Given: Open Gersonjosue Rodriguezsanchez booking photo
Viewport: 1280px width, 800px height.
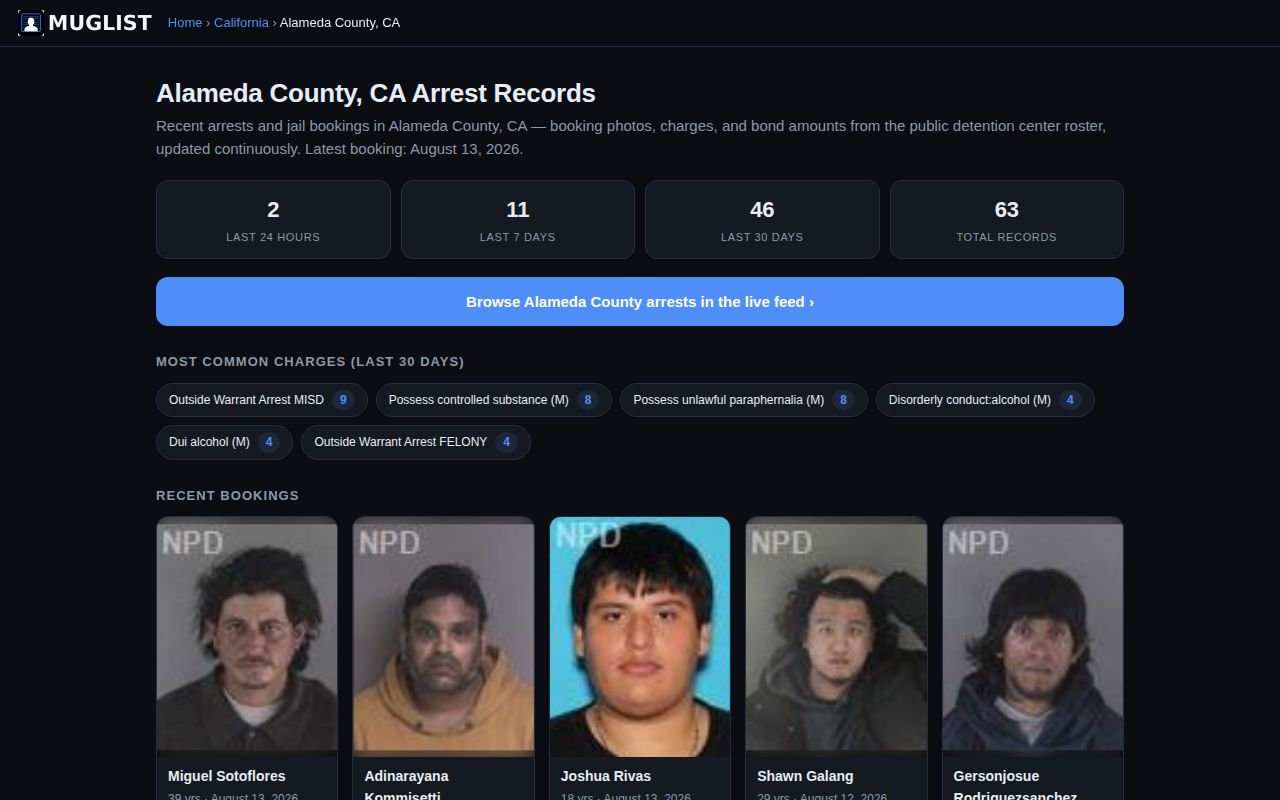Looking at the screenshot, I should (x=1033, y=636).
